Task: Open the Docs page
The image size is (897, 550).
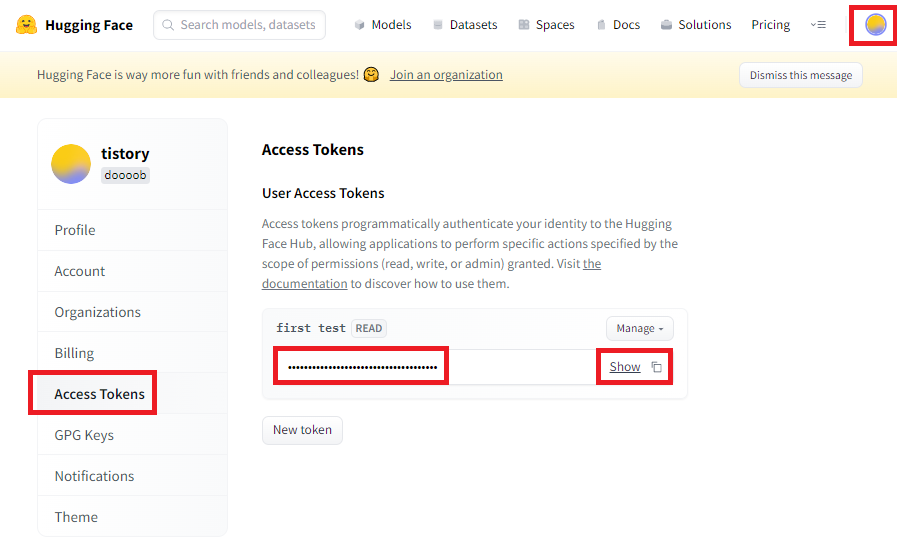Action: click(x=618, y=25)
